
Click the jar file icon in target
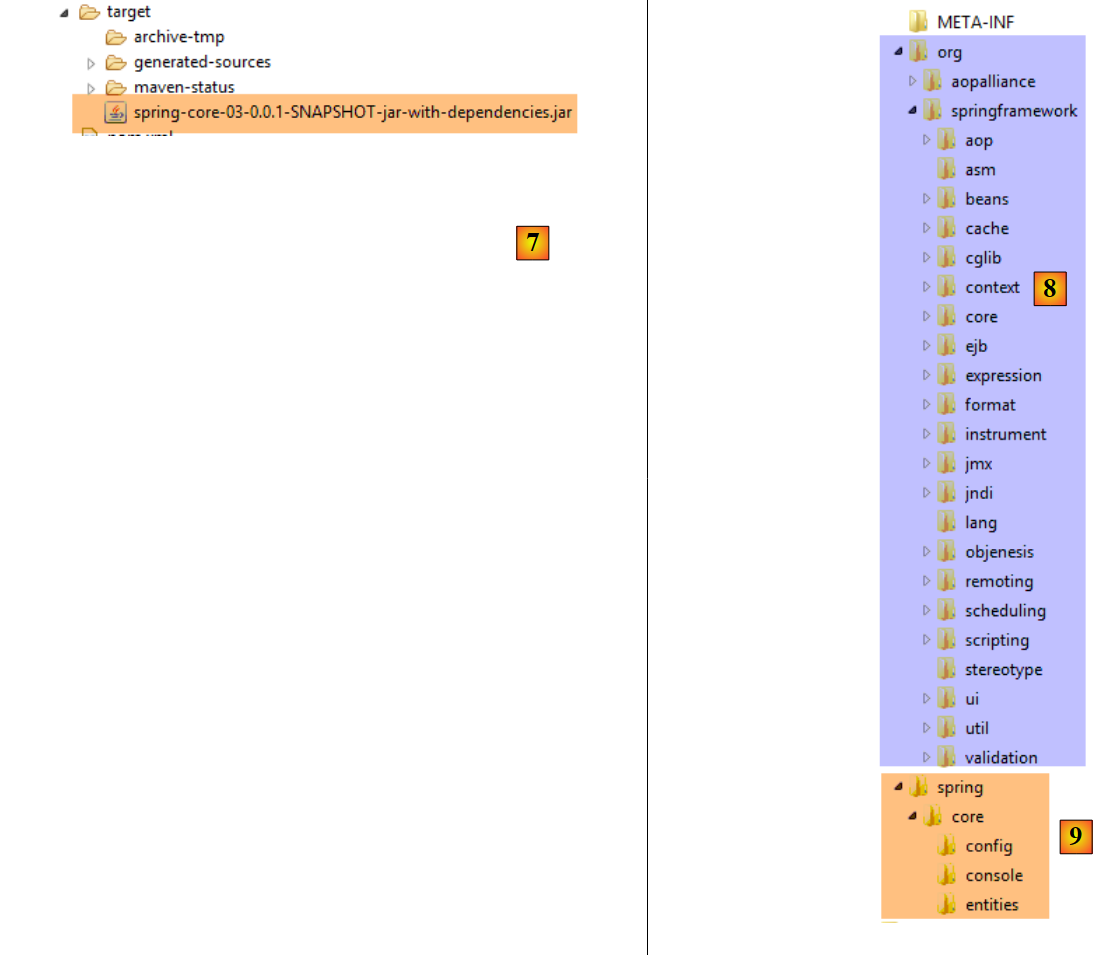(x=116, y=112)
